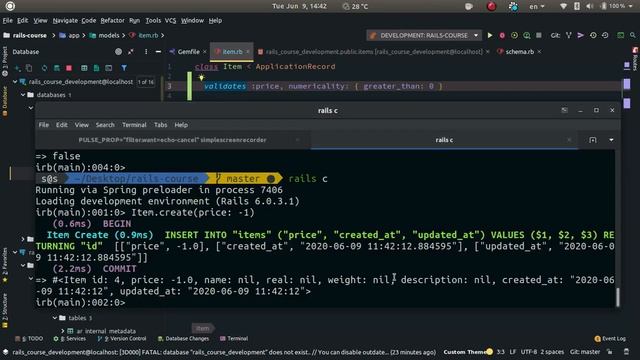Collapse all in Database panel

pyautogui.click(x=131, y=52)
